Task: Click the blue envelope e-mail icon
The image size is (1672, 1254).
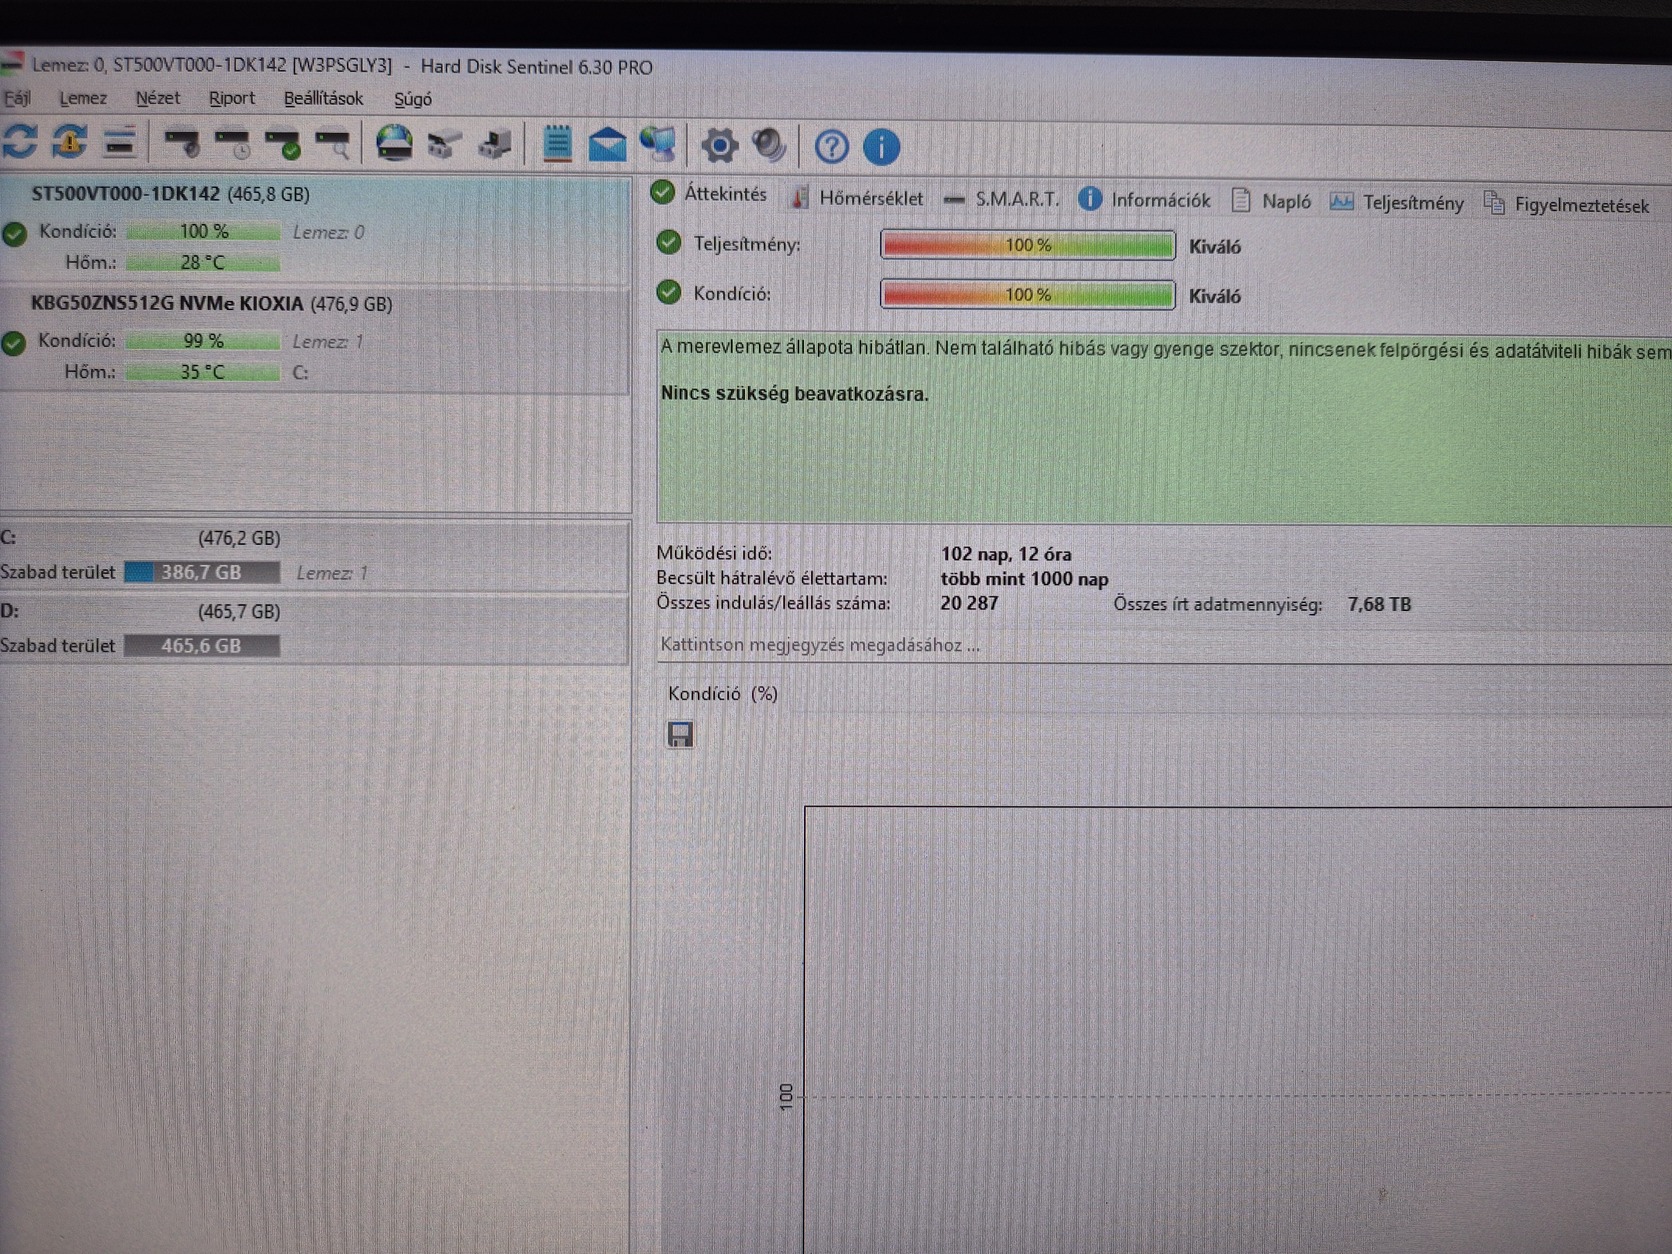Action: click(x=607, y=146)
